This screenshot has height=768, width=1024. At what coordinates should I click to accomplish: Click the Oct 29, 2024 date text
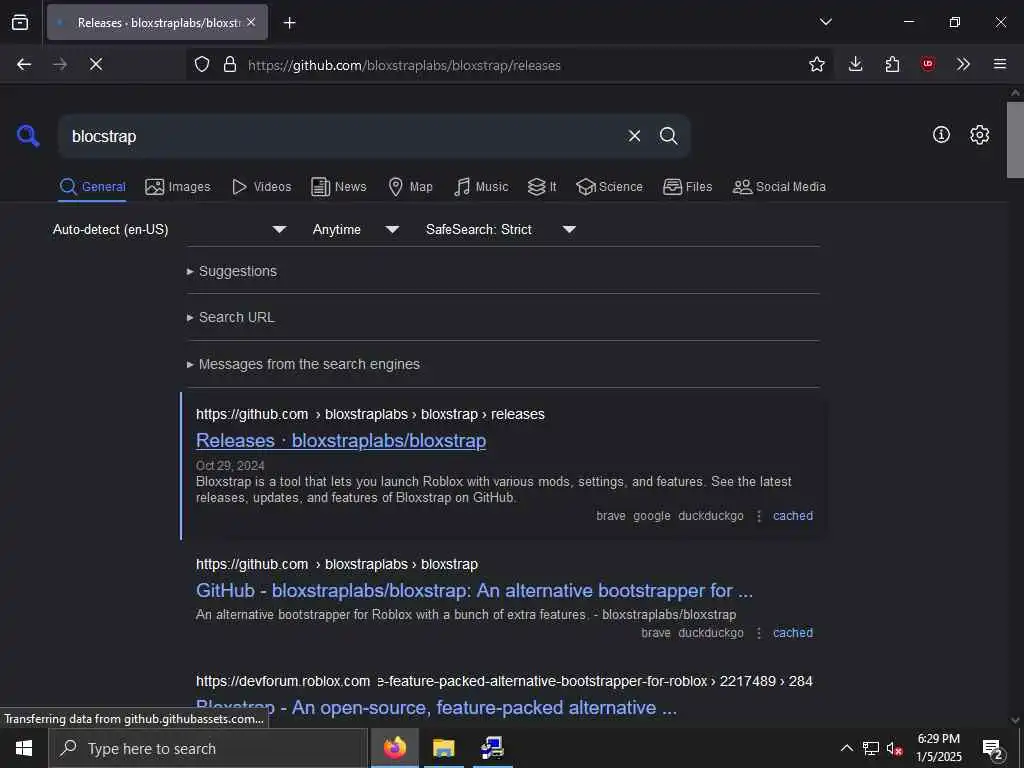pyautogui.click(x=230, y=466)
